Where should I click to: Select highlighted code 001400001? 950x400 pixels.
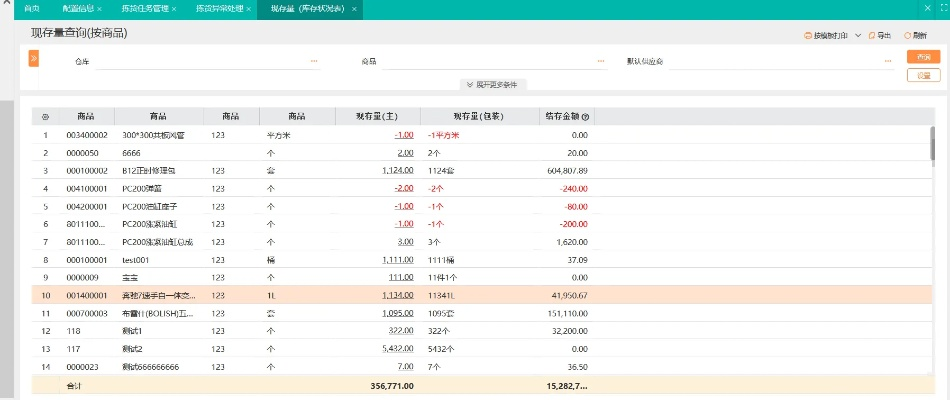coord(87,296)
